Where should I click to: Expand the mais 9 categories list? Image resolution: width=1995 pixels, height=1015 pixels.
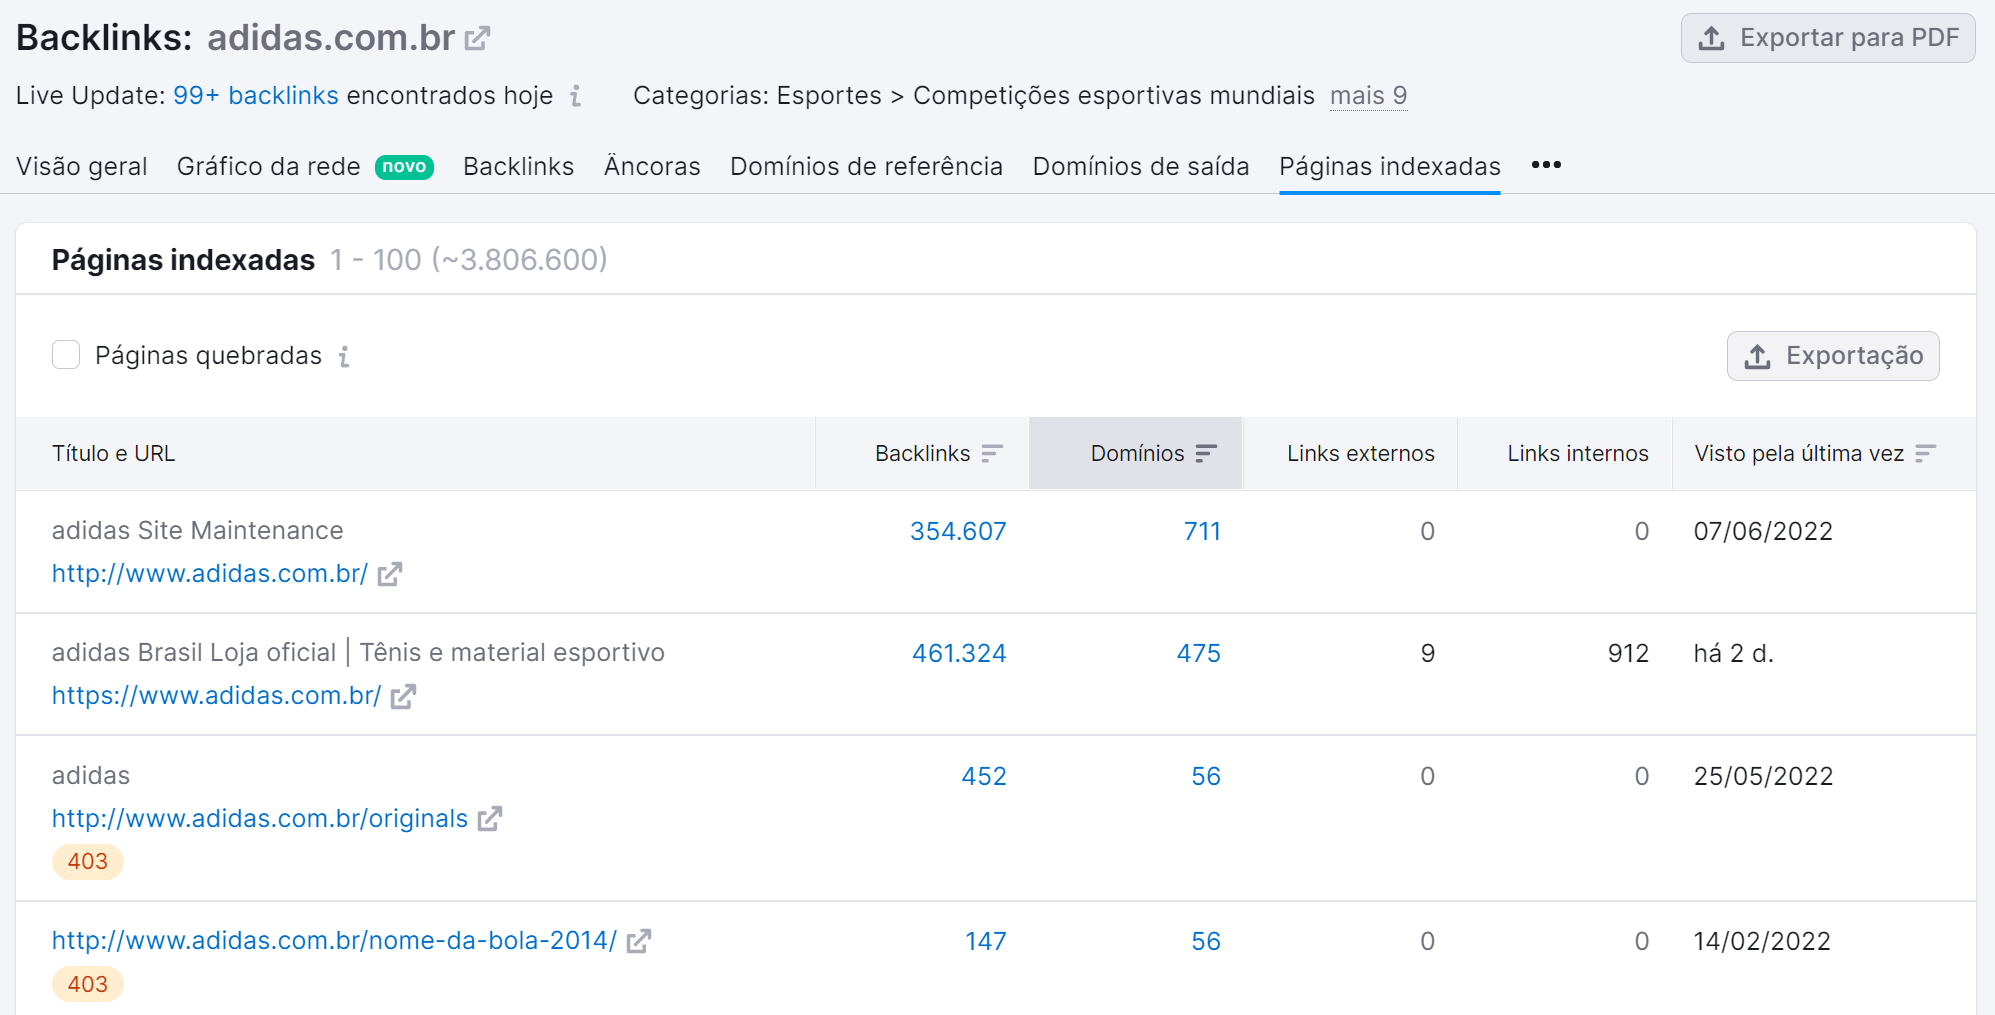pyautogui.click(x=1368, y=95)
